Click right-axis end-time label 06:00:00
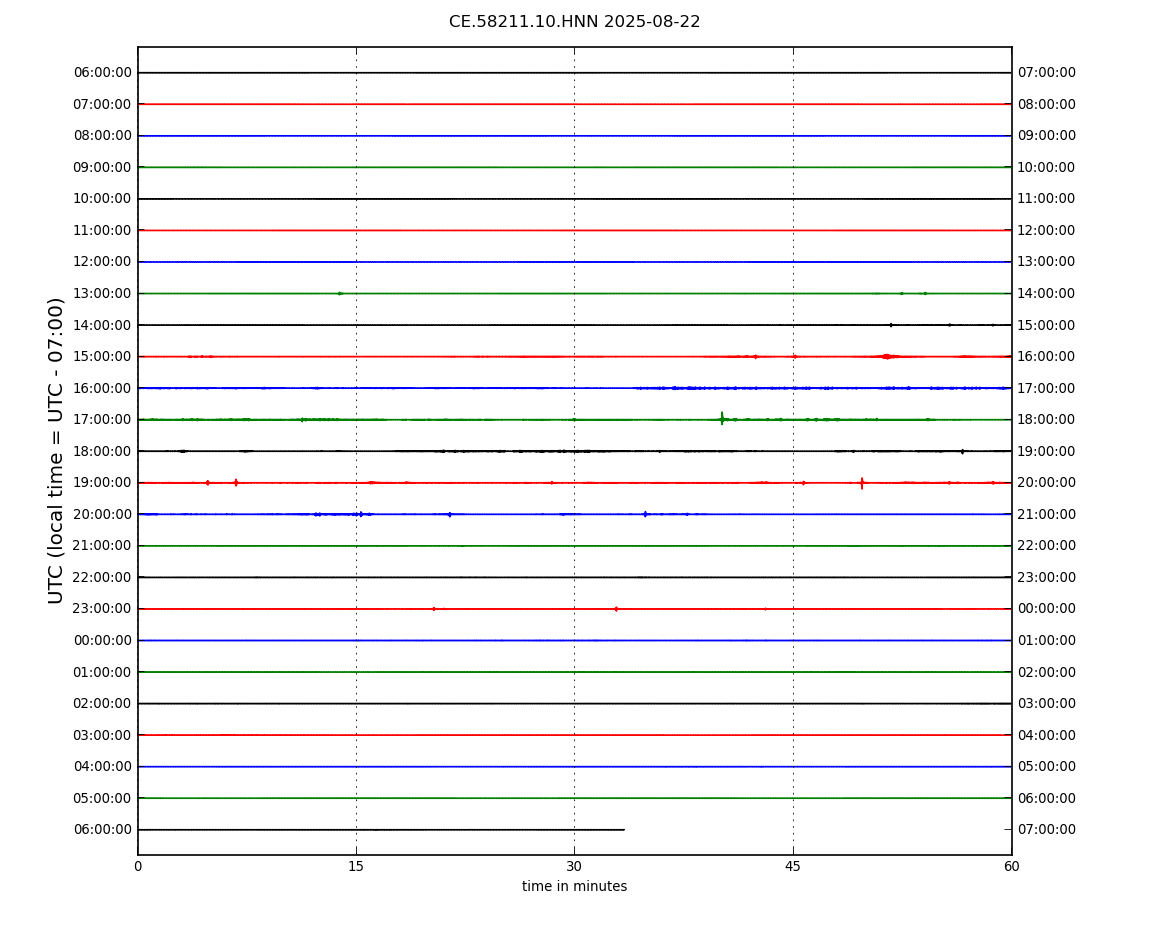 point(1047,798)
